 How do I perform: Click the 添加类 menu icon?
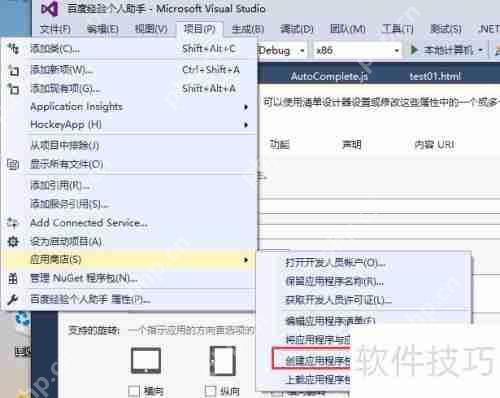click(x=13, y=49)
